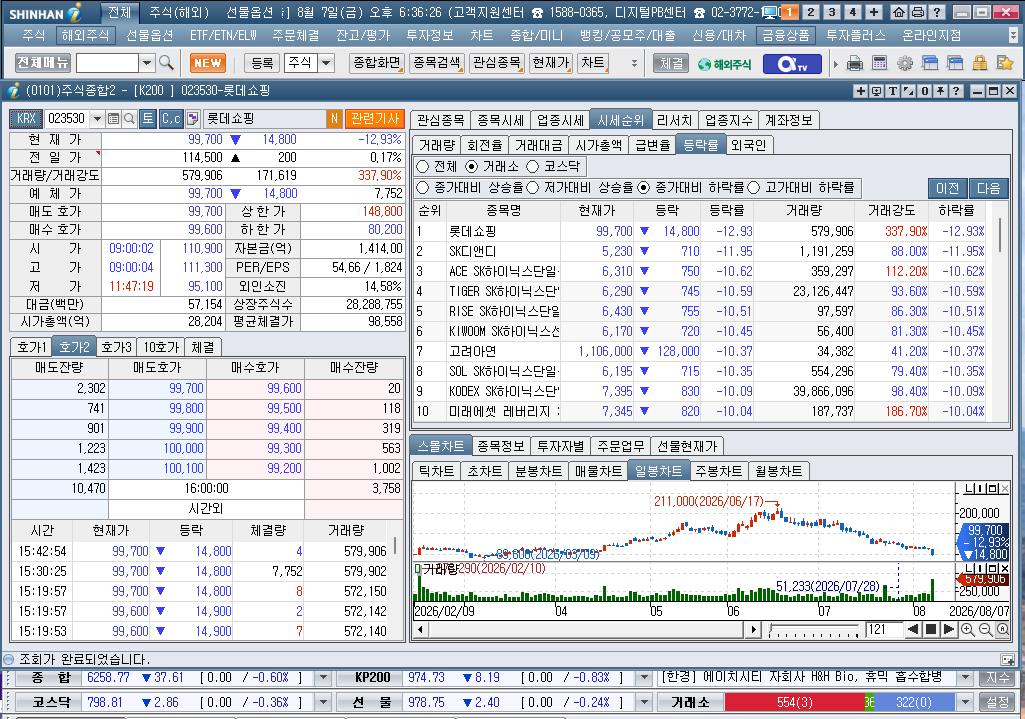This screenshot has height=719, width=1025.
Task: Select 저가대비 상승율 radio option
Action: point(533,188)
